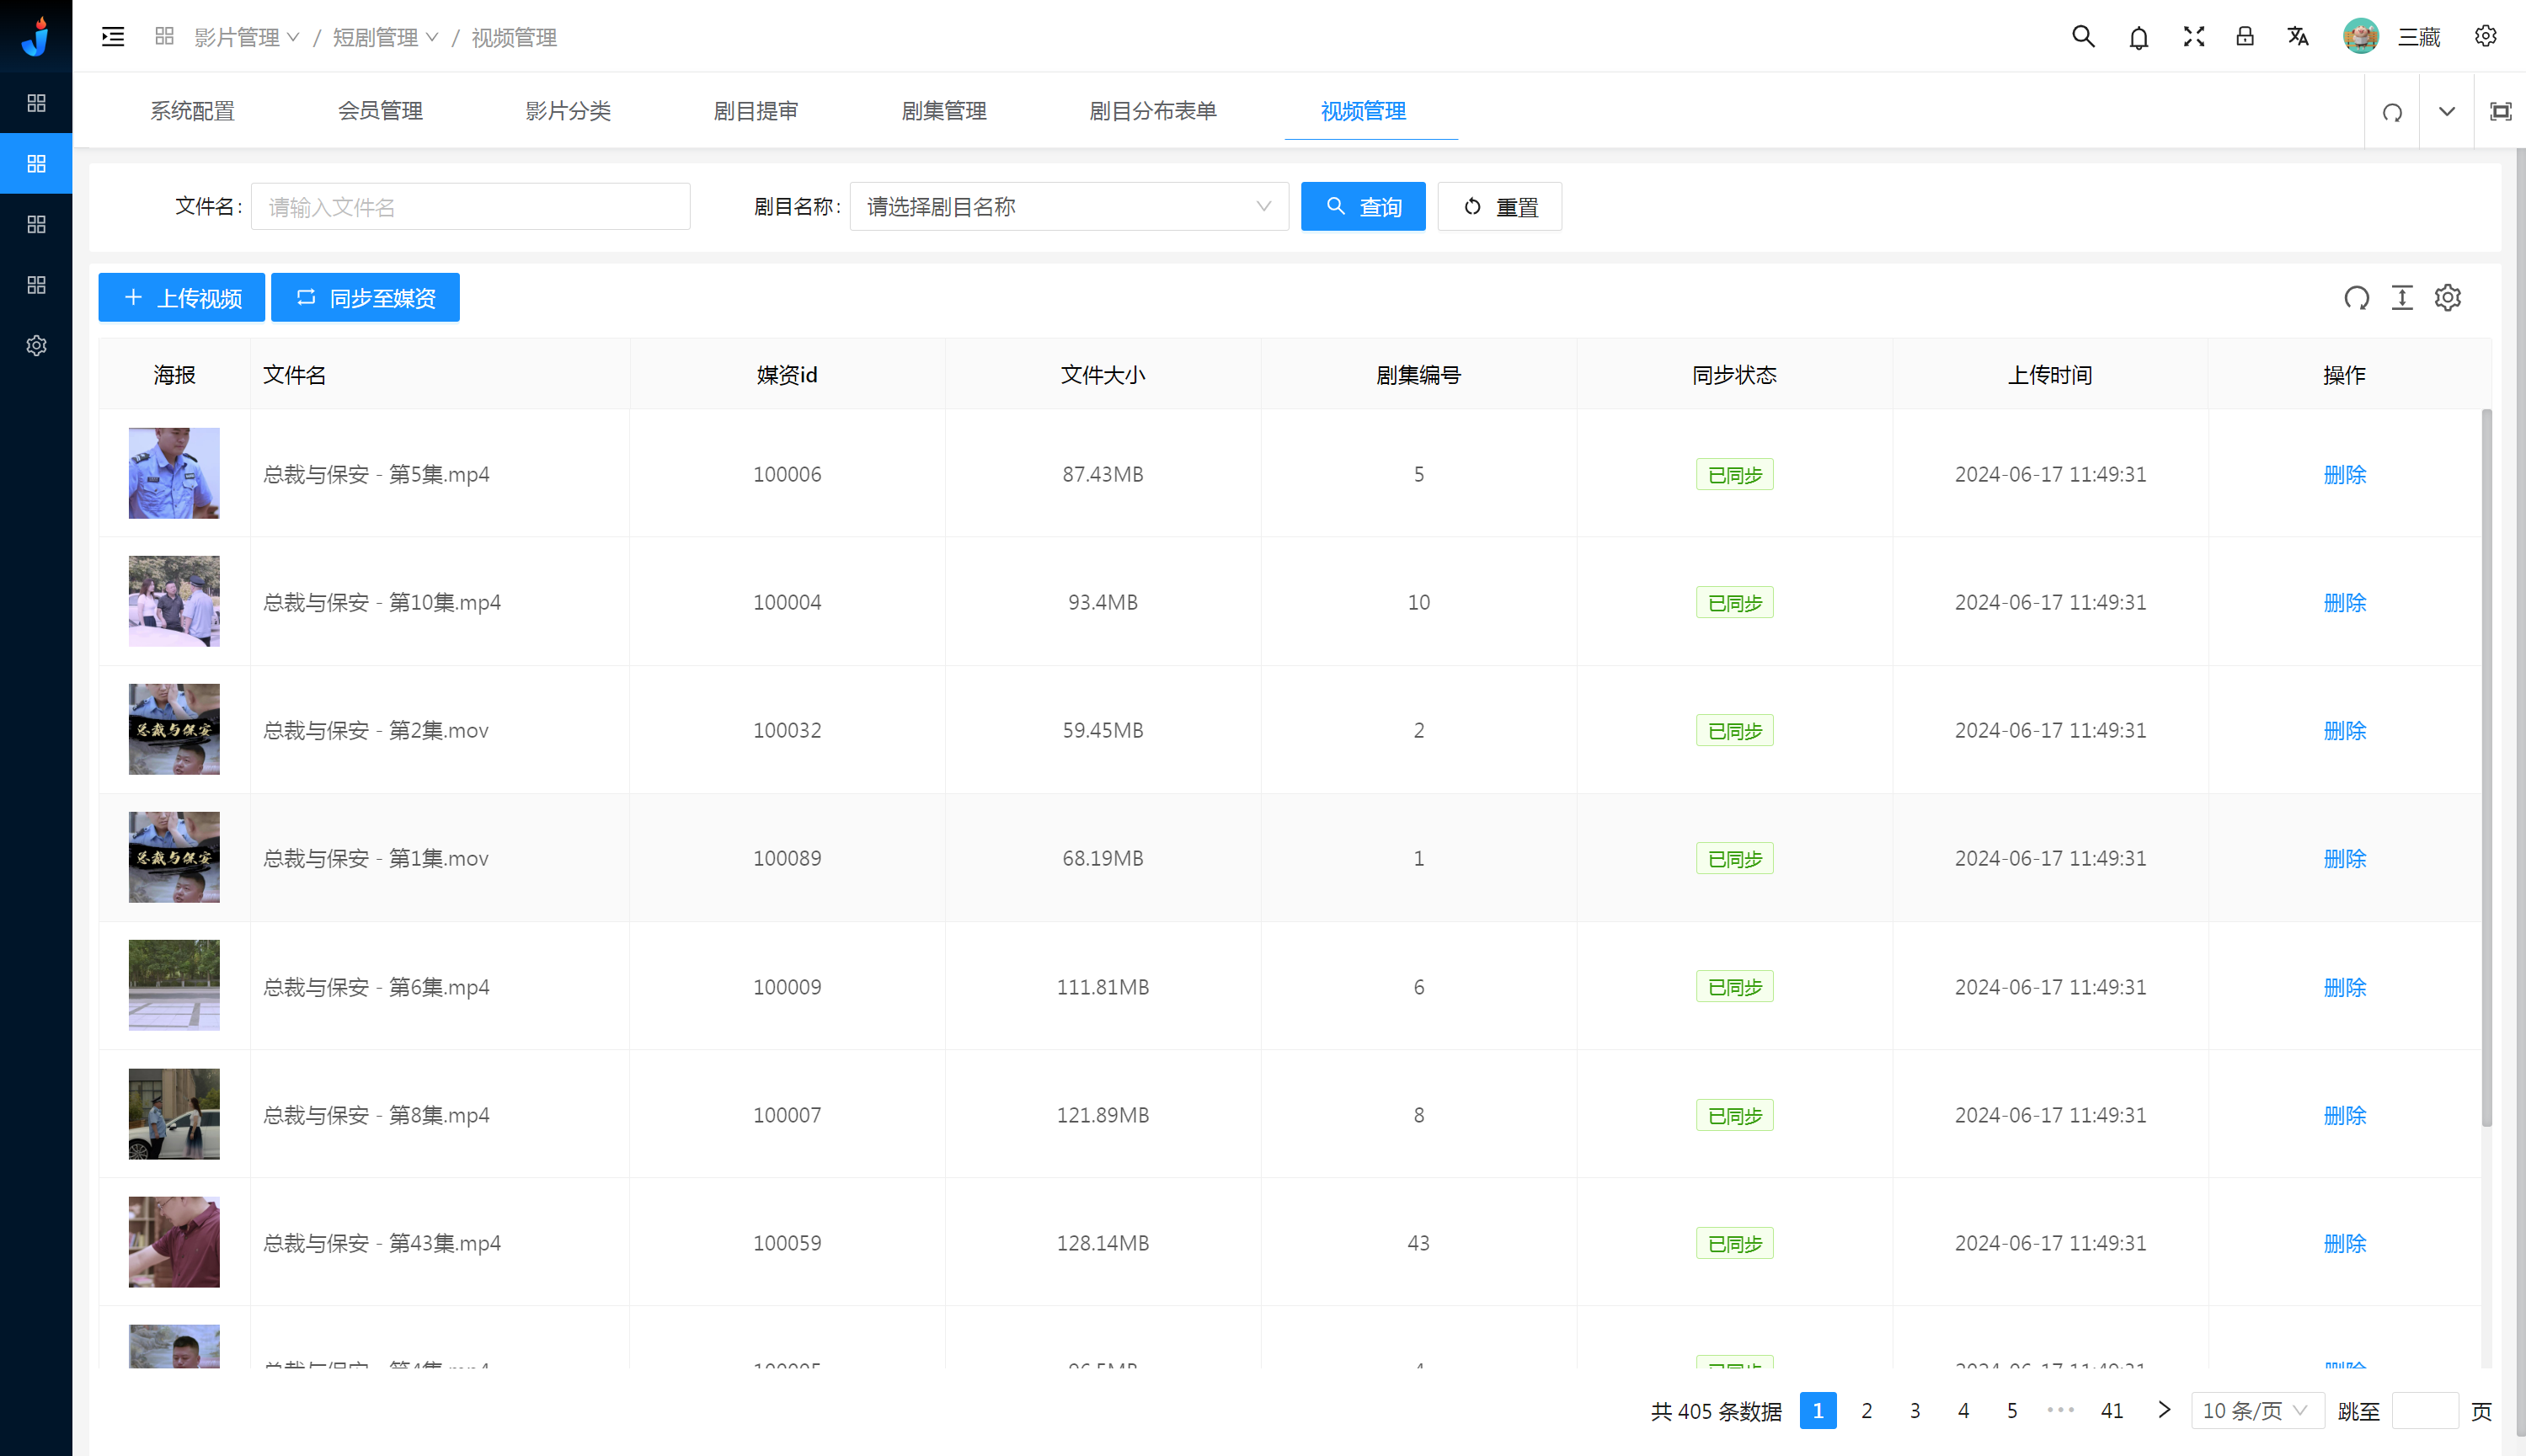Viewport: 2526px width, 1456px height.
Task: Click poster thumbnail of 第10集.mp4
Action: tap(174, 601)
